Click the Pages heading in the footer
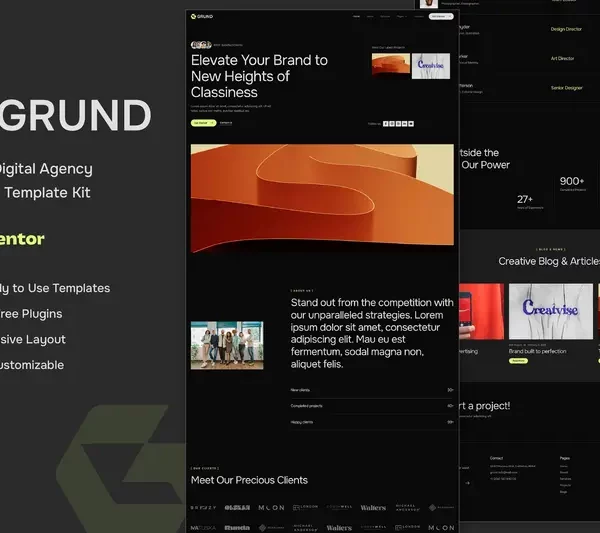This screenshot has width=600, height=533. point(564,458)
